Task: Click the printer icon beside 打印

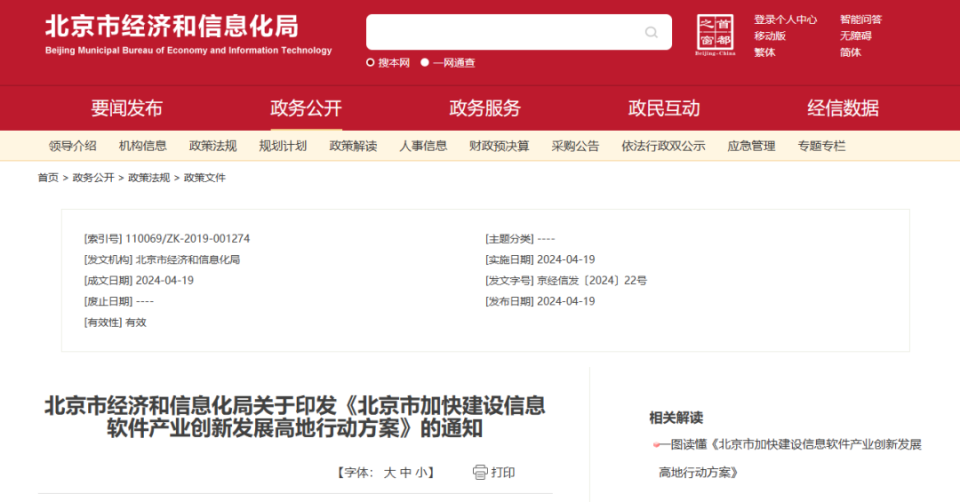Action: [x=480, y=472]
